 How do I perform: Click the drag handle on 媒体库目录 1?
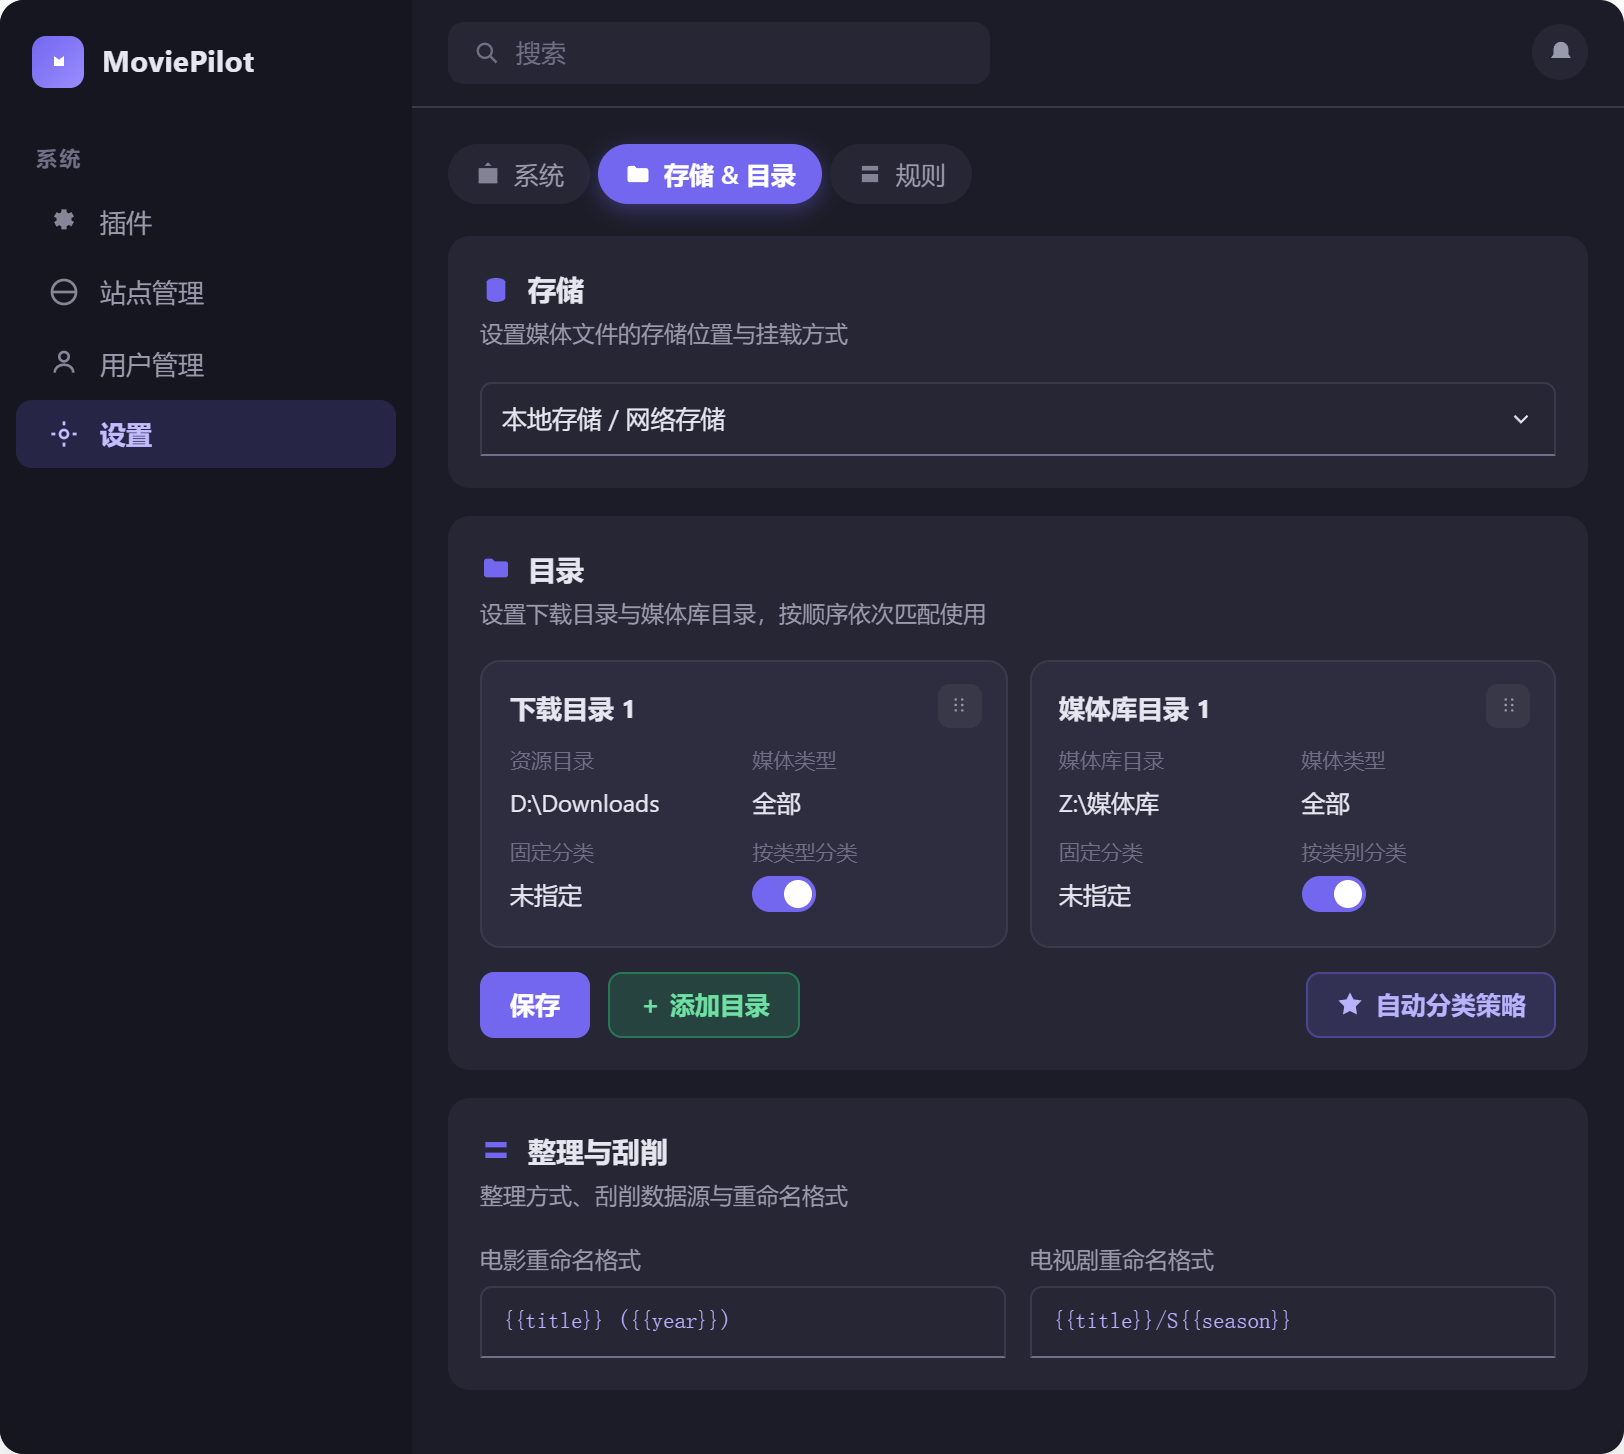pos(1508,706)
